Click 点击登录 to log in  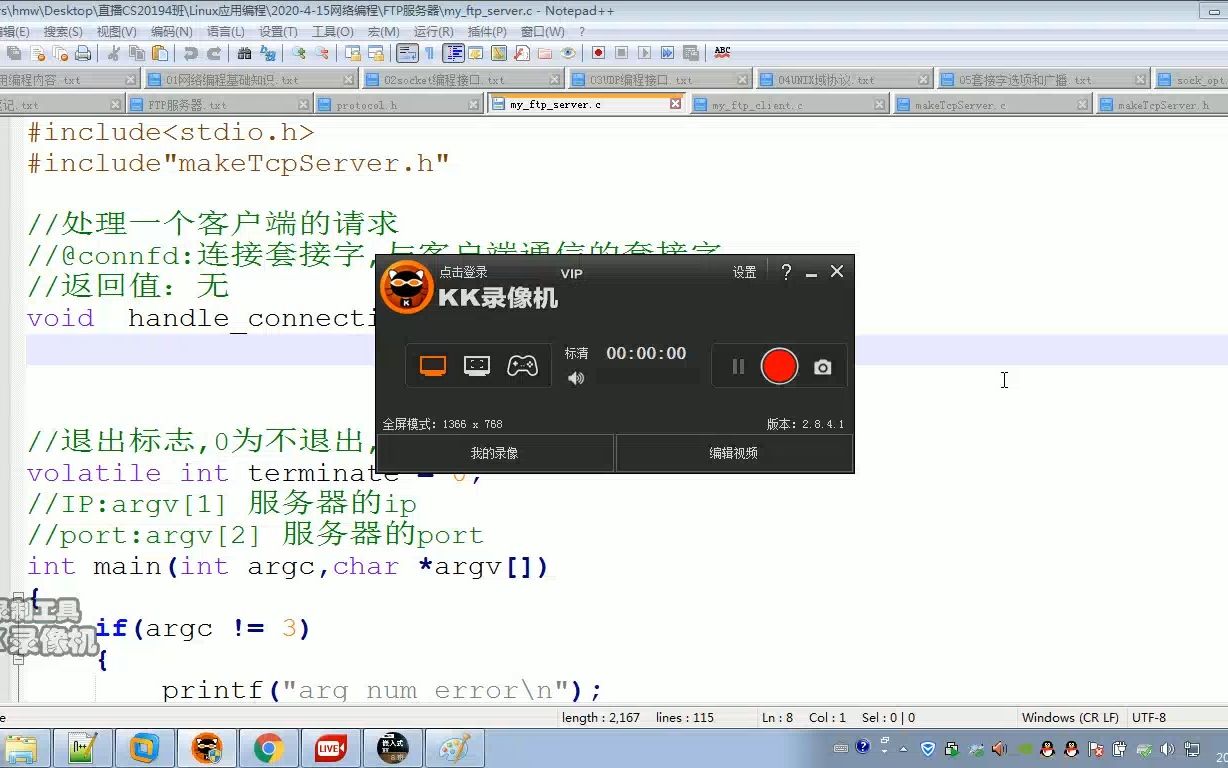(x=462, y=272)
